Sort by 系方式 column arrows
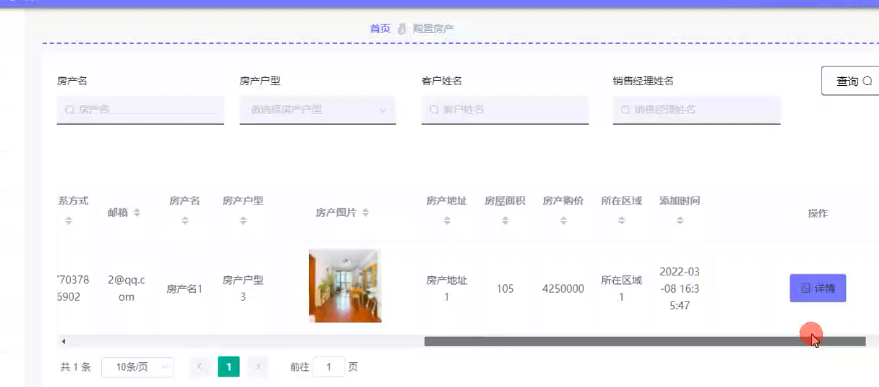 [68, 221]
